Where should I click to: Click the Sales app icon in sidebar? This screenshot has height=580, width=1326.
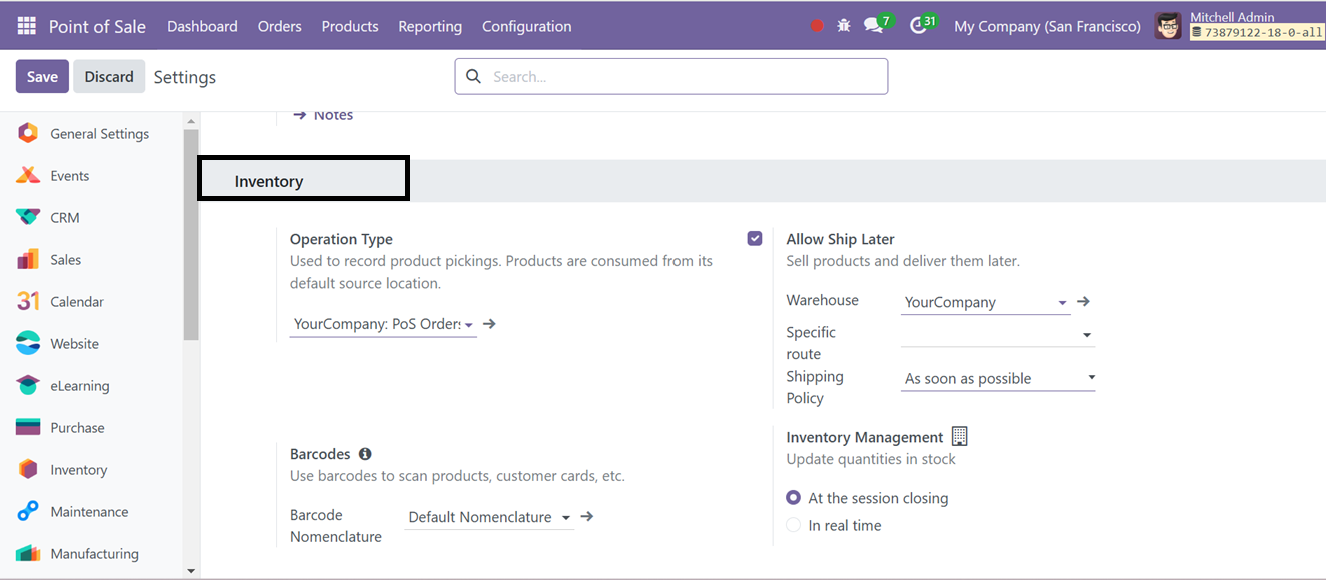coord(28,259)
